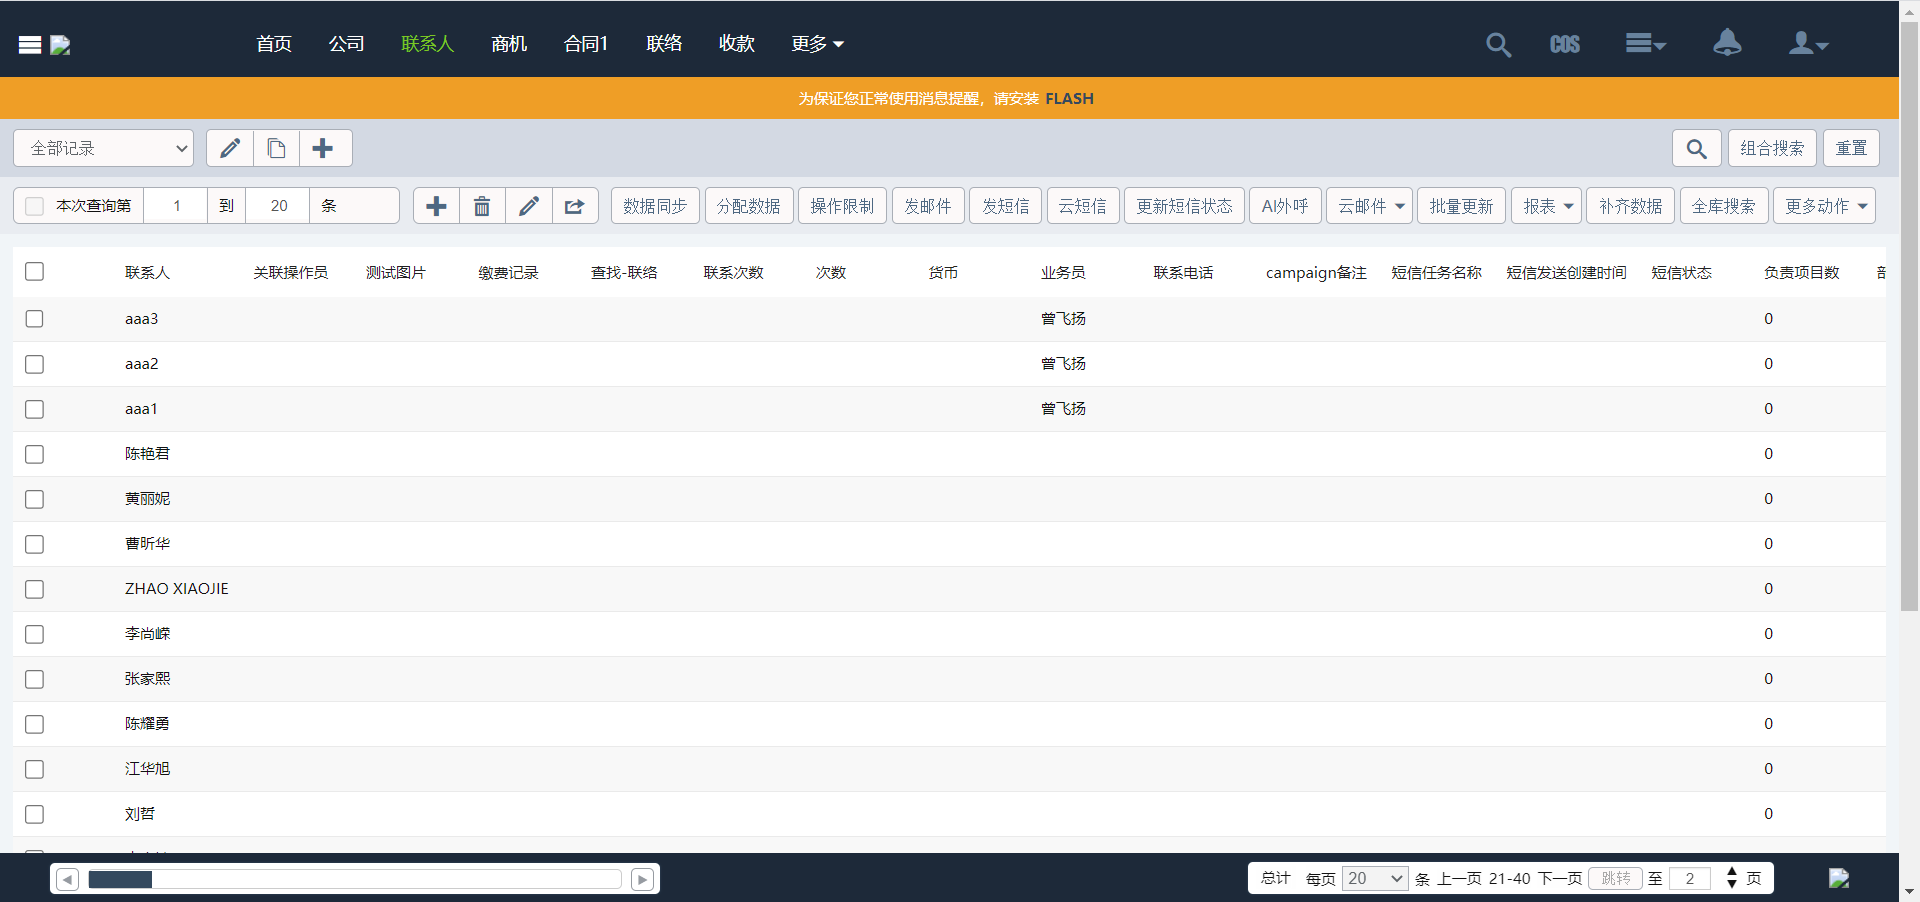This screenshot has width=1920, height=902.
Task: Click the 数据同步 button
Action: pos(655,206)
